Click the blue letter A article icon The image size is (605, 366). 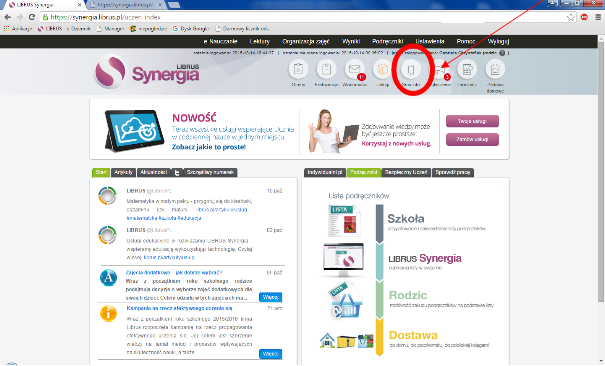(x=108, y=277)
